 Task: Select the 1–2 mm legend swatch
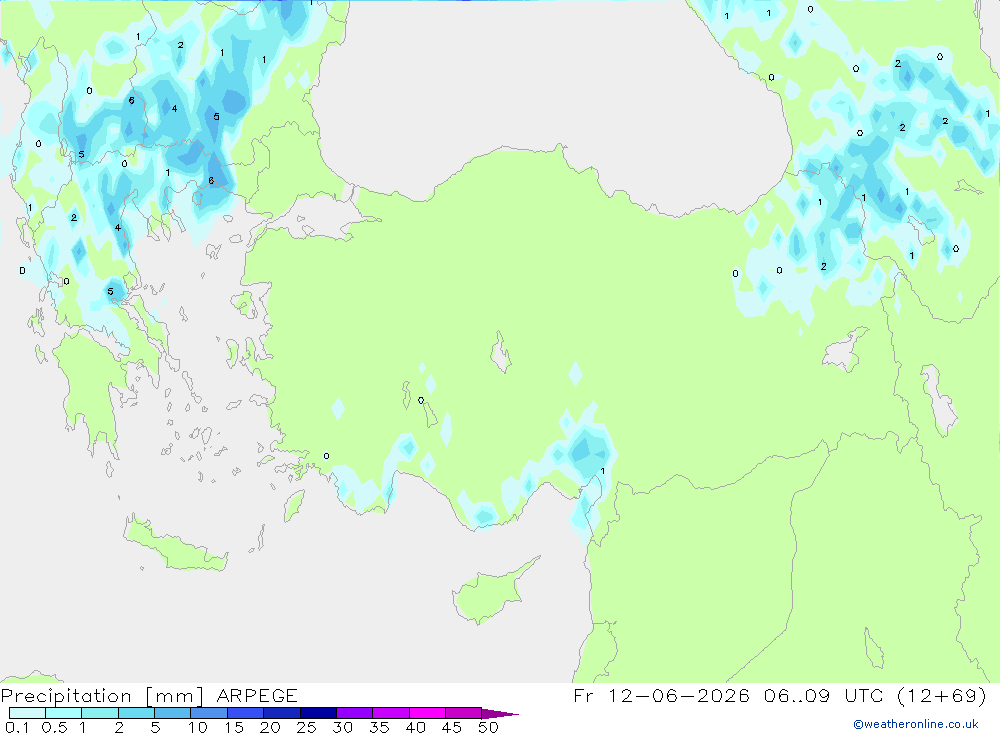coord(100,713)
